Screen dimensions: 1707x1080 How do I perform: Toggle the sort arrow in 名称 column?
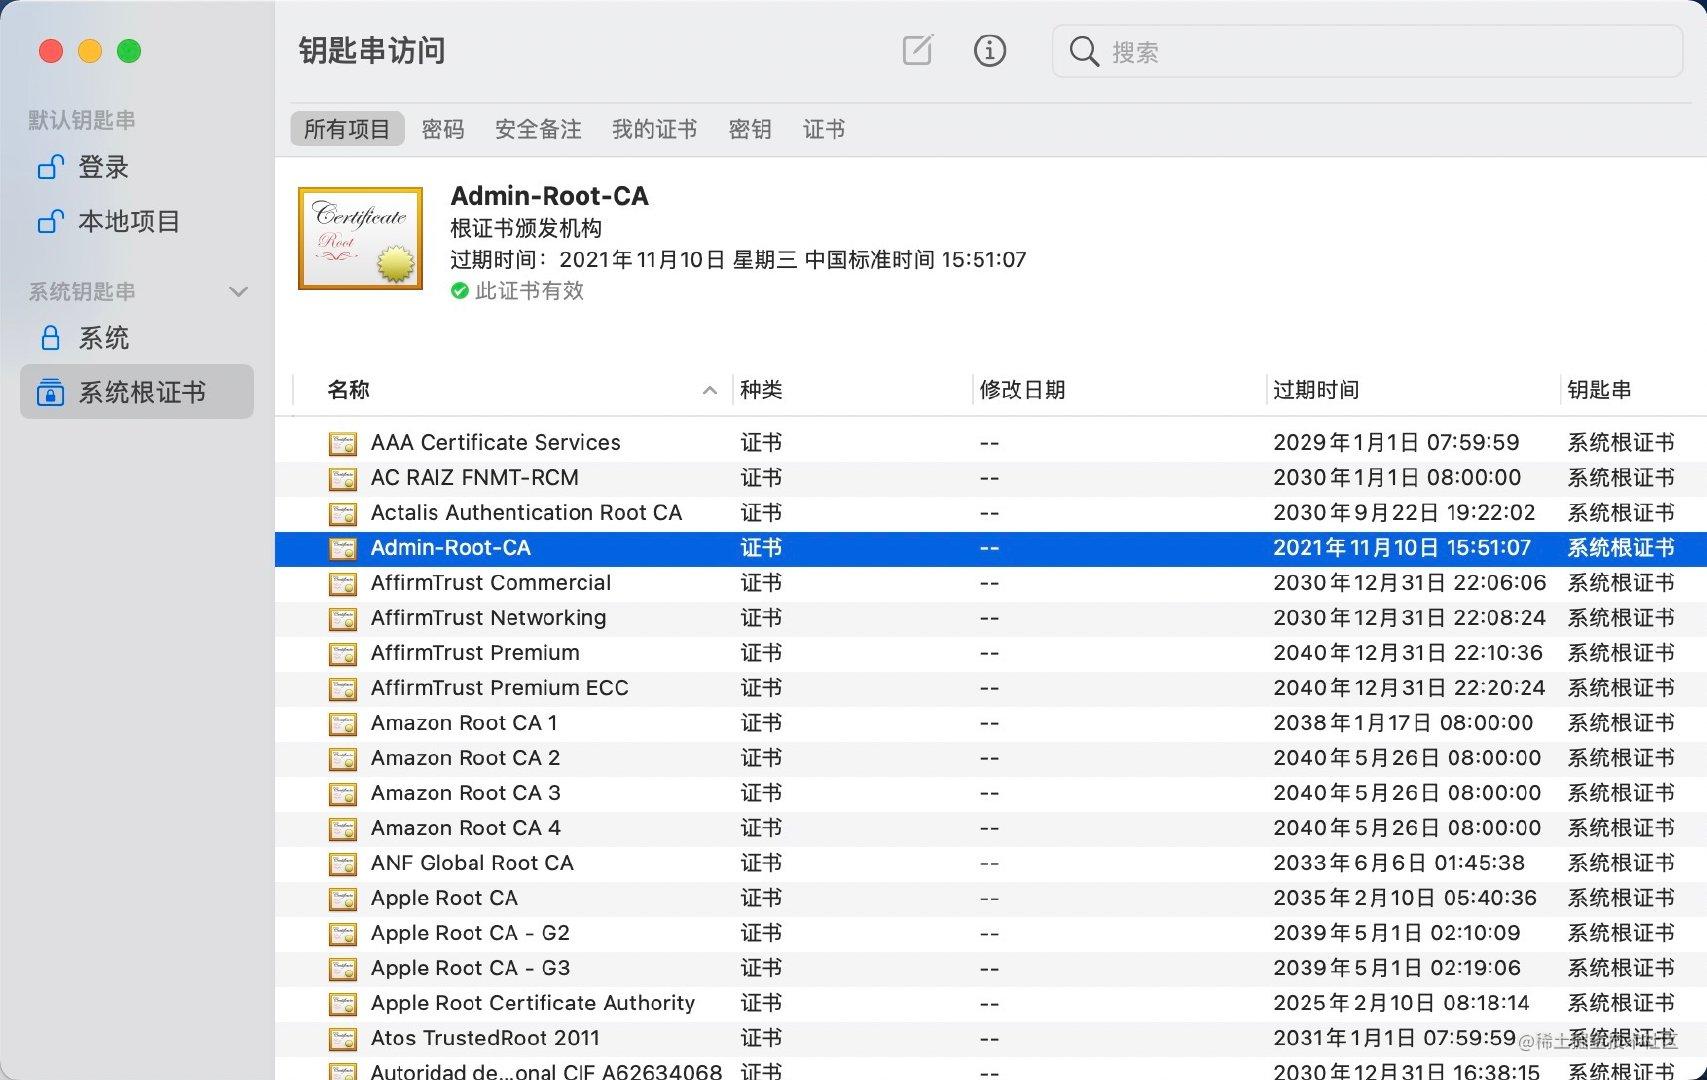710,390
